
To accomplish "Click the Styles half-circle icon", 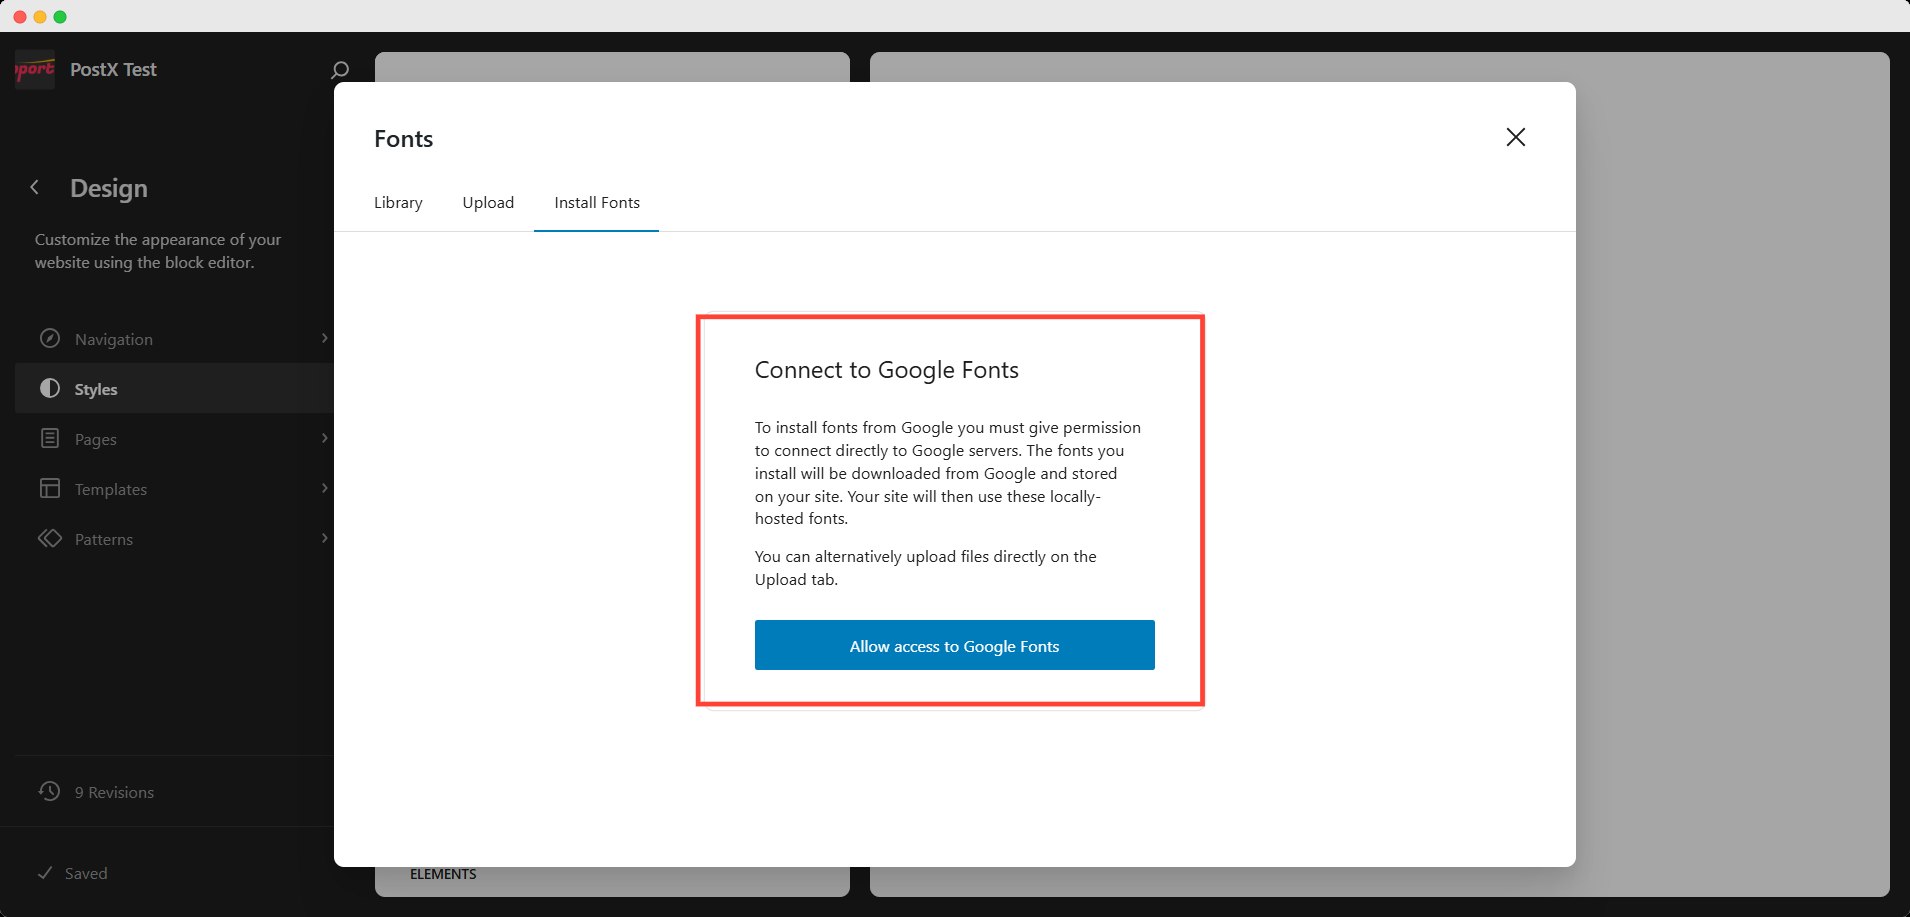I will pyautogui.click(x=50, y=388).
